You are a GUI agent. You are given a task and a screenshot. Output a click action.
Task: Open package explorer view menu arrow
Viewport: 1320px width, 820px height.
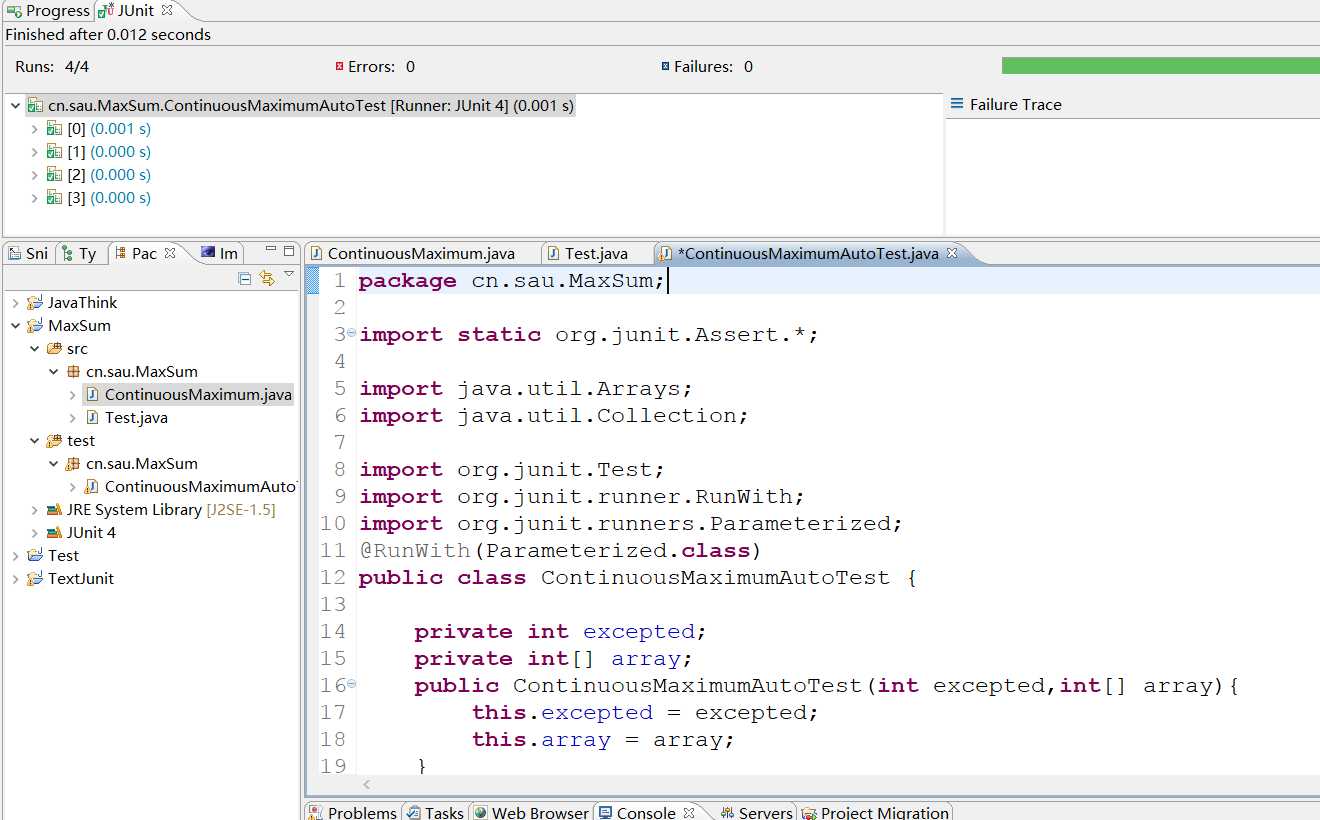point(289,274)
